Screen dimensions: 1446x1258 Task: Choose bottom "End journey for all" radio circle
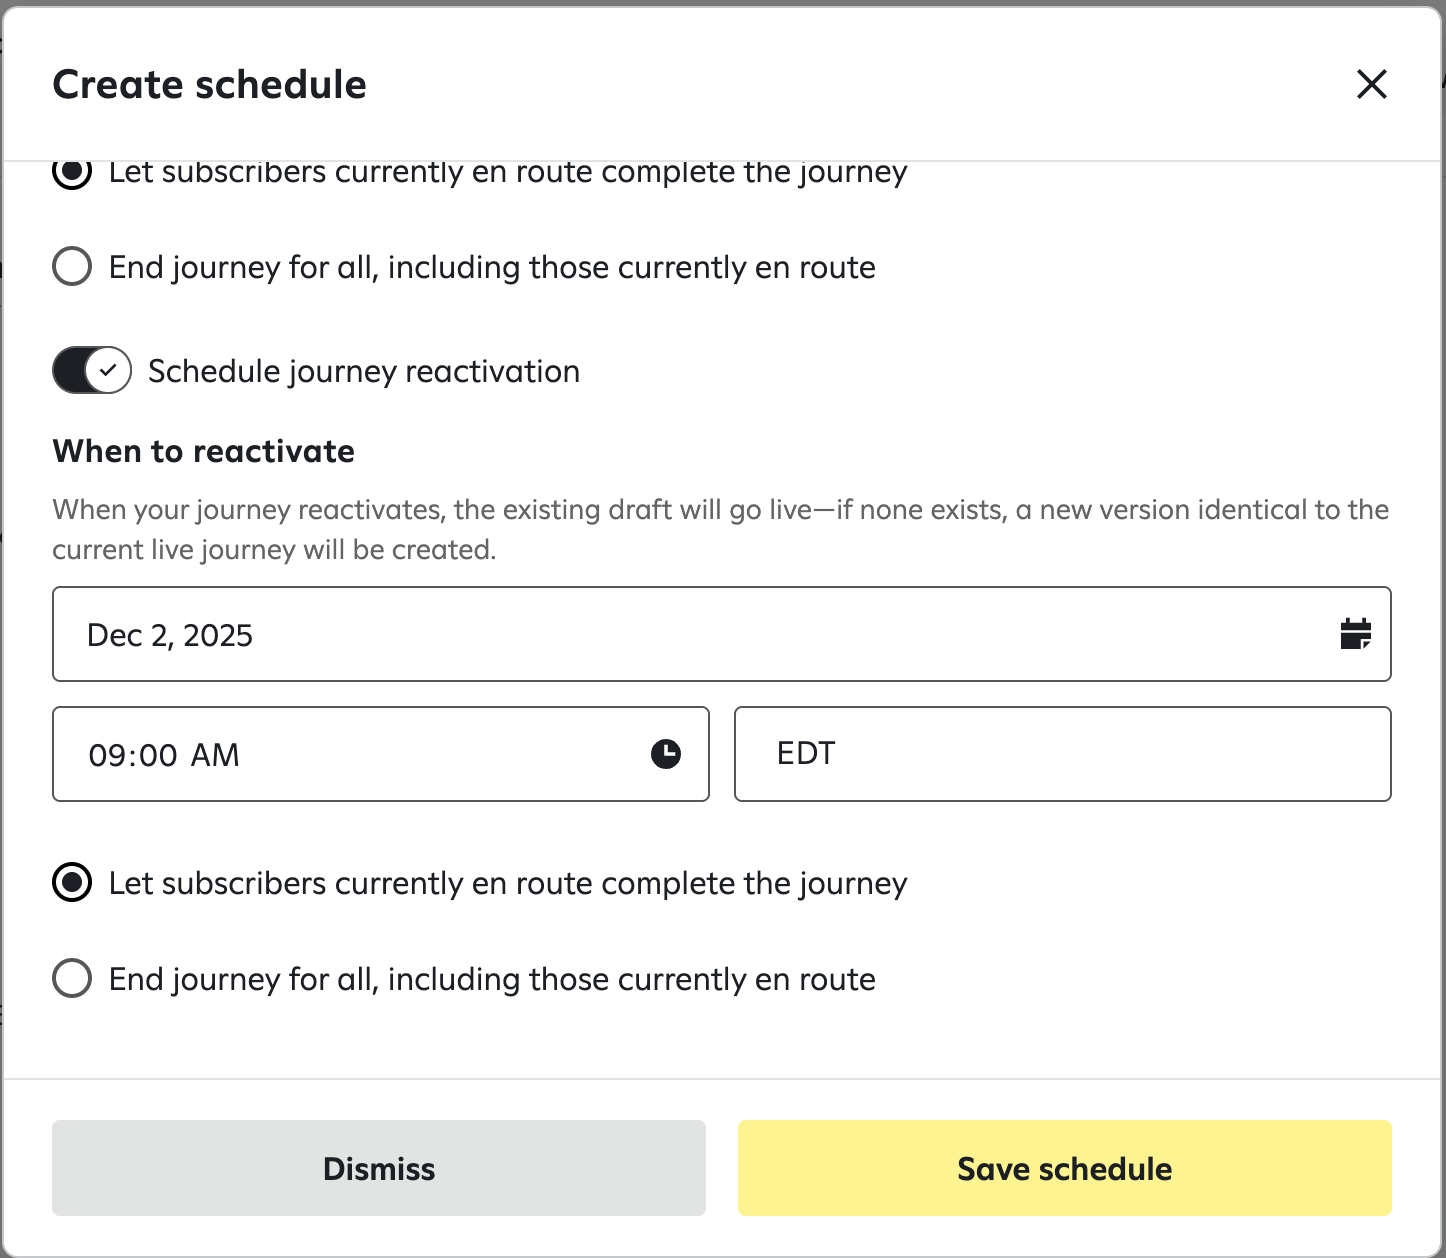pyautogui.click(x=72, y=979)
